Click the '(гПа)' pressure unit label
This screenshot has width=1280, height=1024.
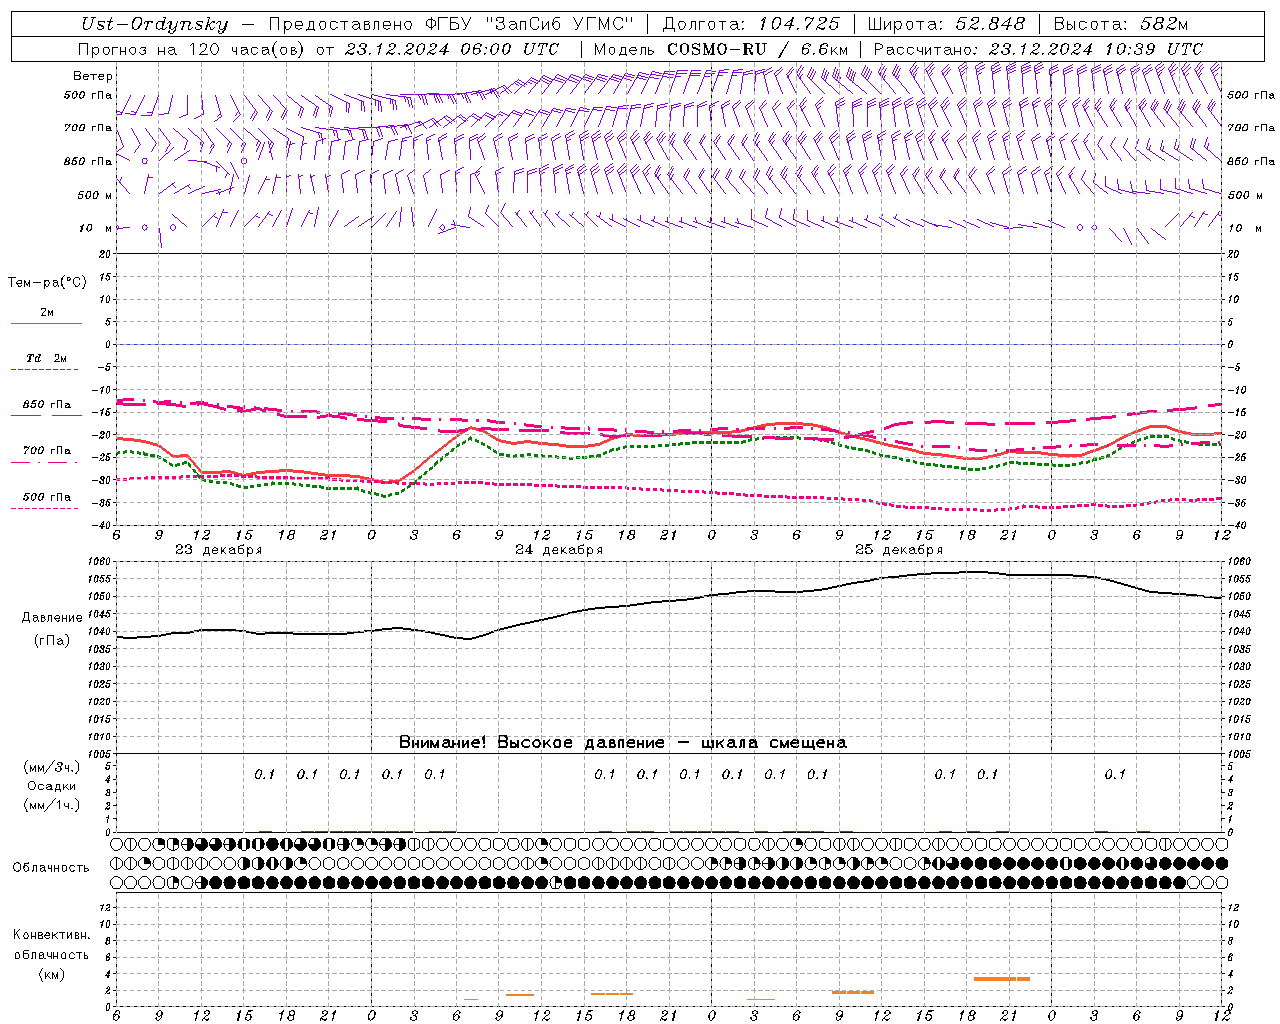pos(52,641)
